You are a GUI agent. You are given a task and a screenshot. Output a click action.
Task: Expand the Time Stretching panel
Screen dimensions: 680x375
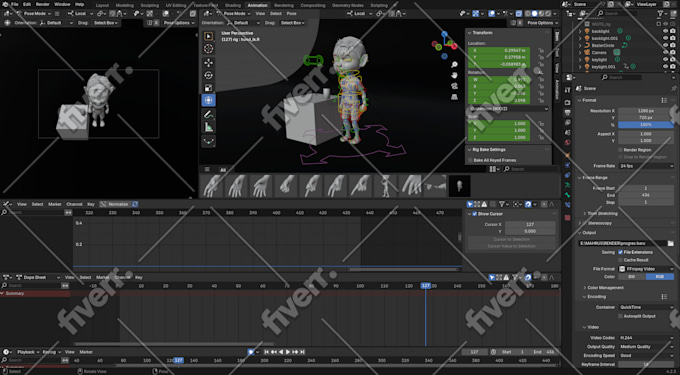585,214
